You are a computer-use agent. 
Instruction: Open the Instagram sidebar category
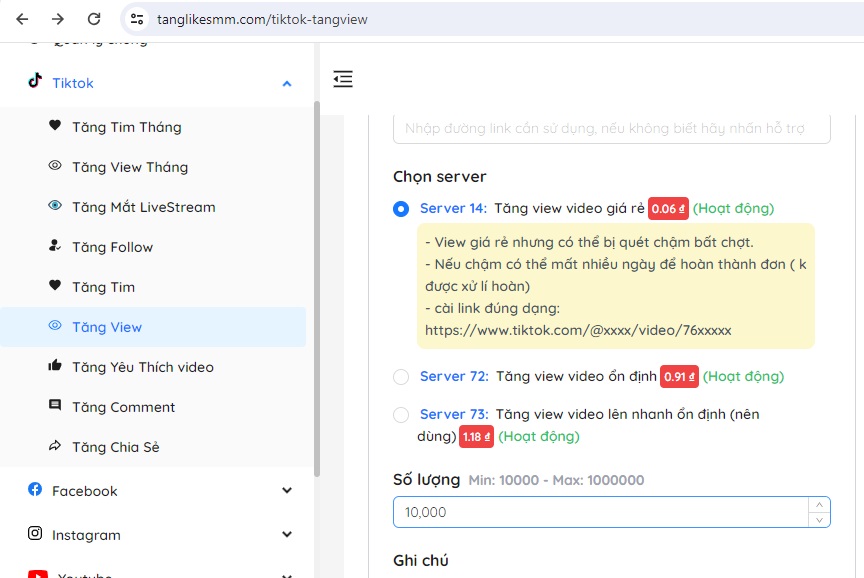tap(86, 535)
